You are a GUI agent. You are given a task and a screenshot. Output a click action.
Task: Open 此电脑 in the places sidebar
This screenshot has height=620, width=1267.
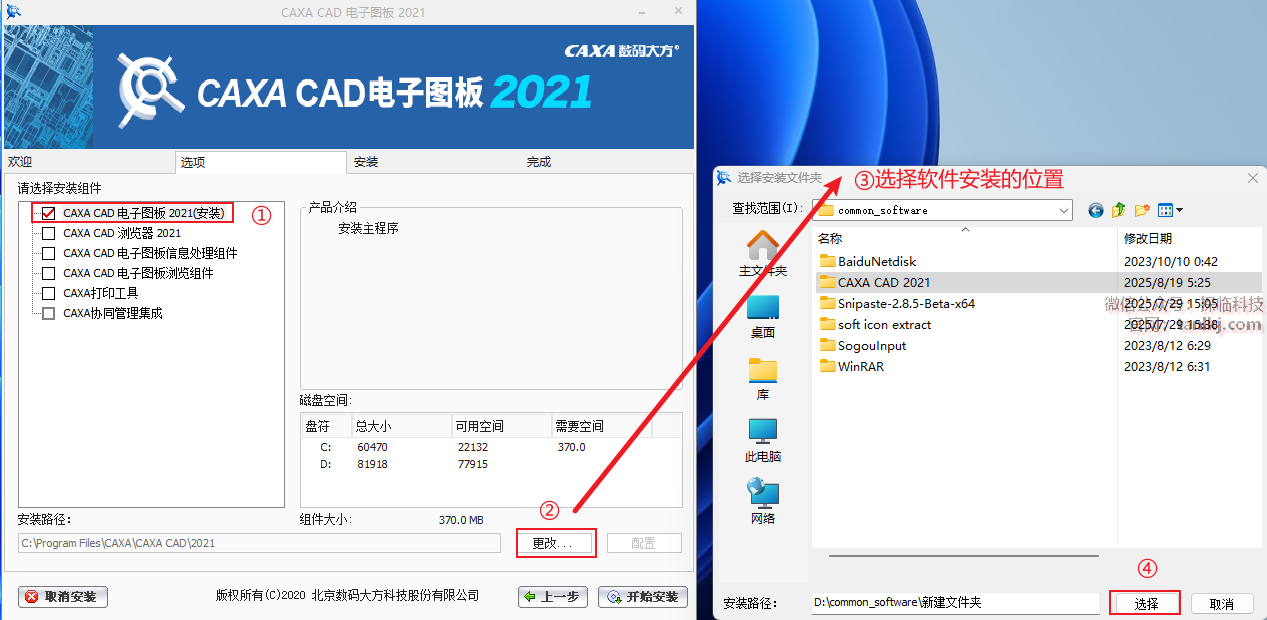coord(763,440)
